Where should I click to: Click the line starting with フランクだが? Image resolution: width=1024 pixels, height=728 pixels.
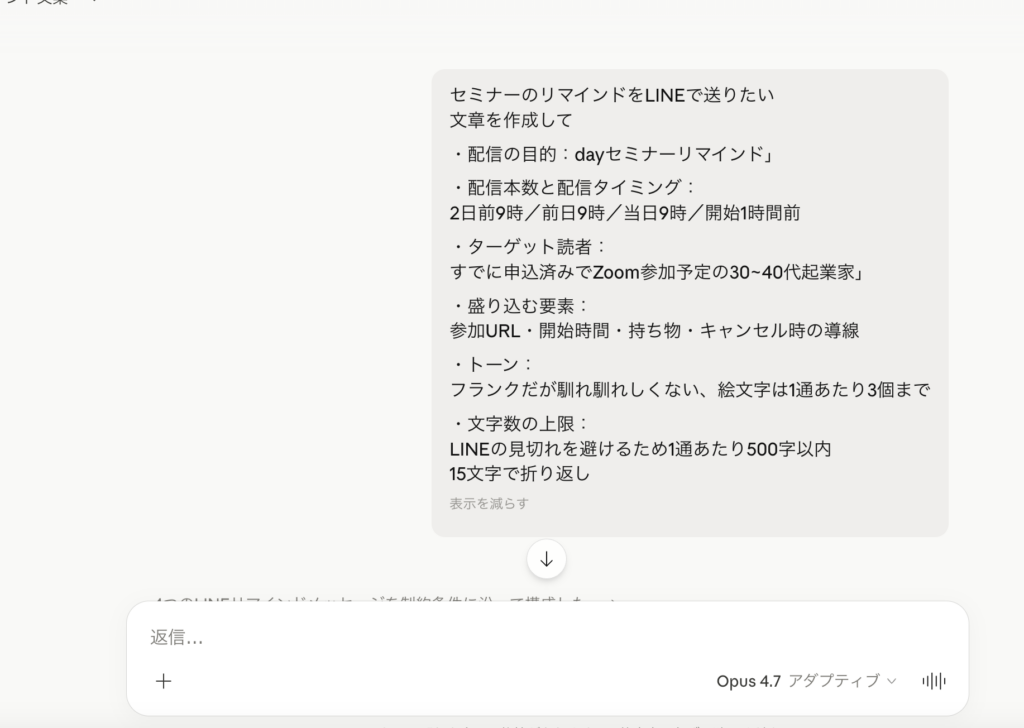(690, 390)
